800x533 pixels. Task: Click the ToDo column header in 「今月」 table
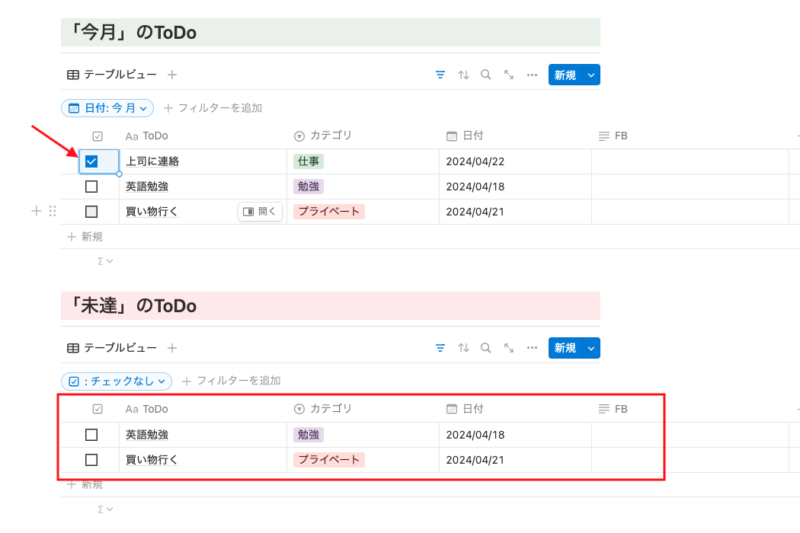(x=147, y=136)
